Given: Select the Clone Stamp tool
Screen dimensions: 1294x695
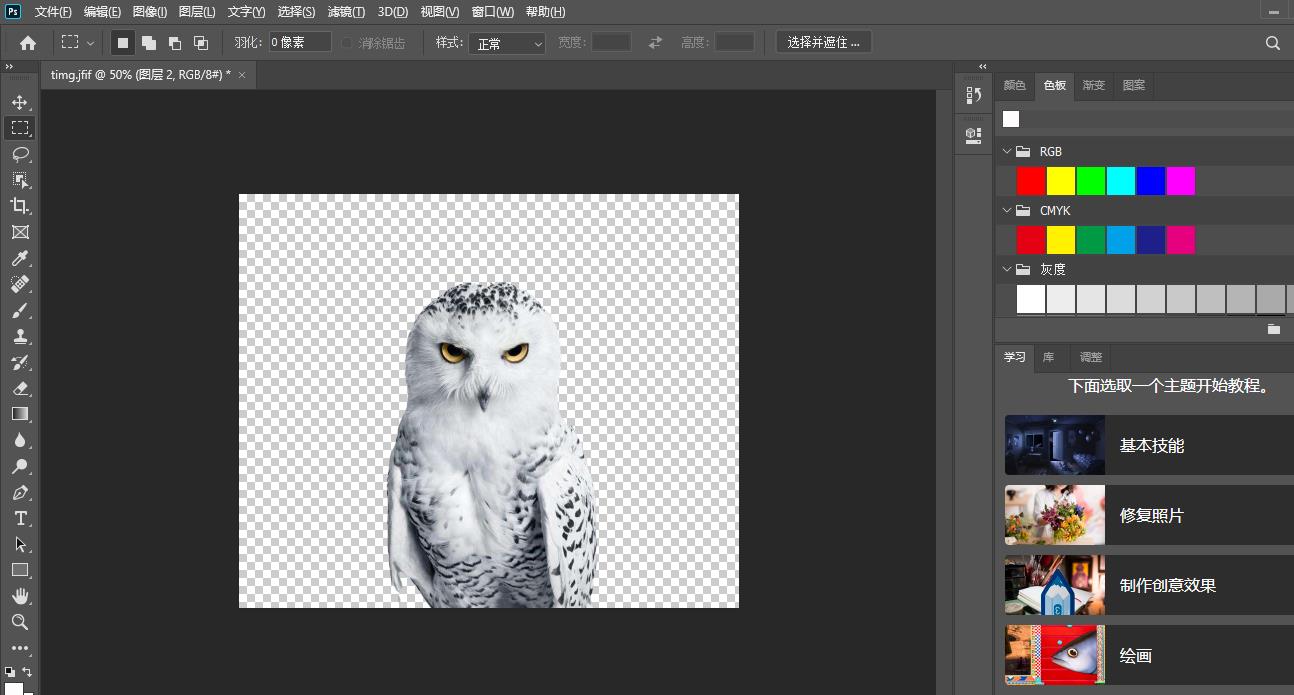Looking at the screenshot, I should point(20,336).
